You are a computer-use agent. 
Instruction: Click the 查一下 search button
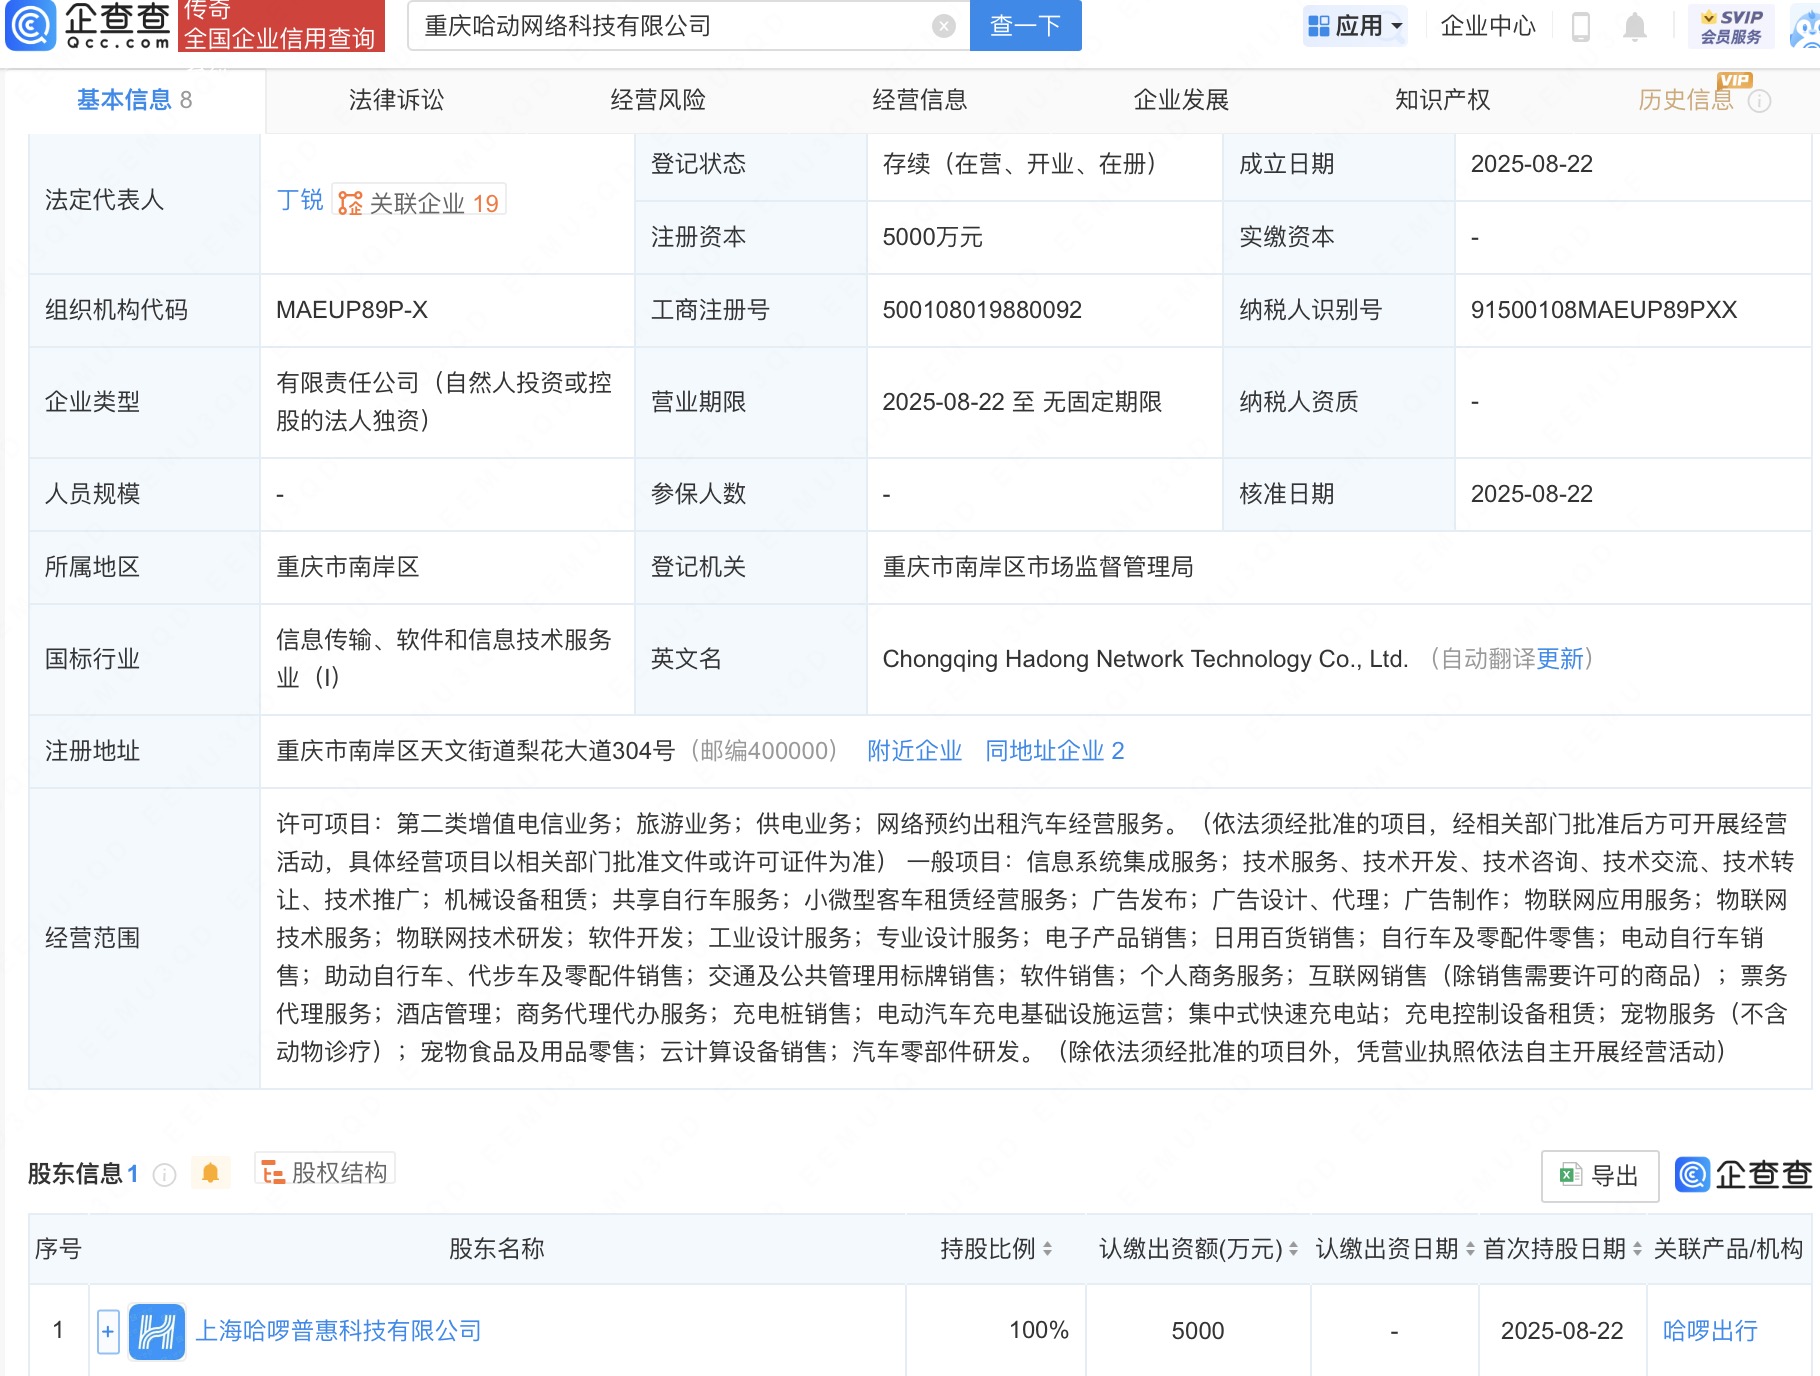1025,26
